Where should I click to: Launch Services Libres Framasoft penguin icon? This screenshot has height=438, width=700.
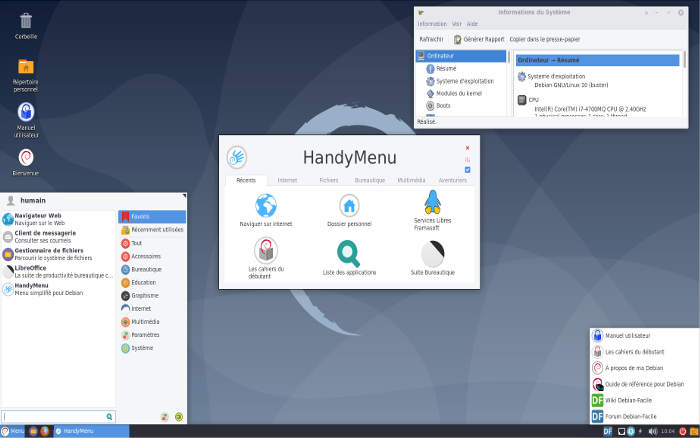click(432, 203)
